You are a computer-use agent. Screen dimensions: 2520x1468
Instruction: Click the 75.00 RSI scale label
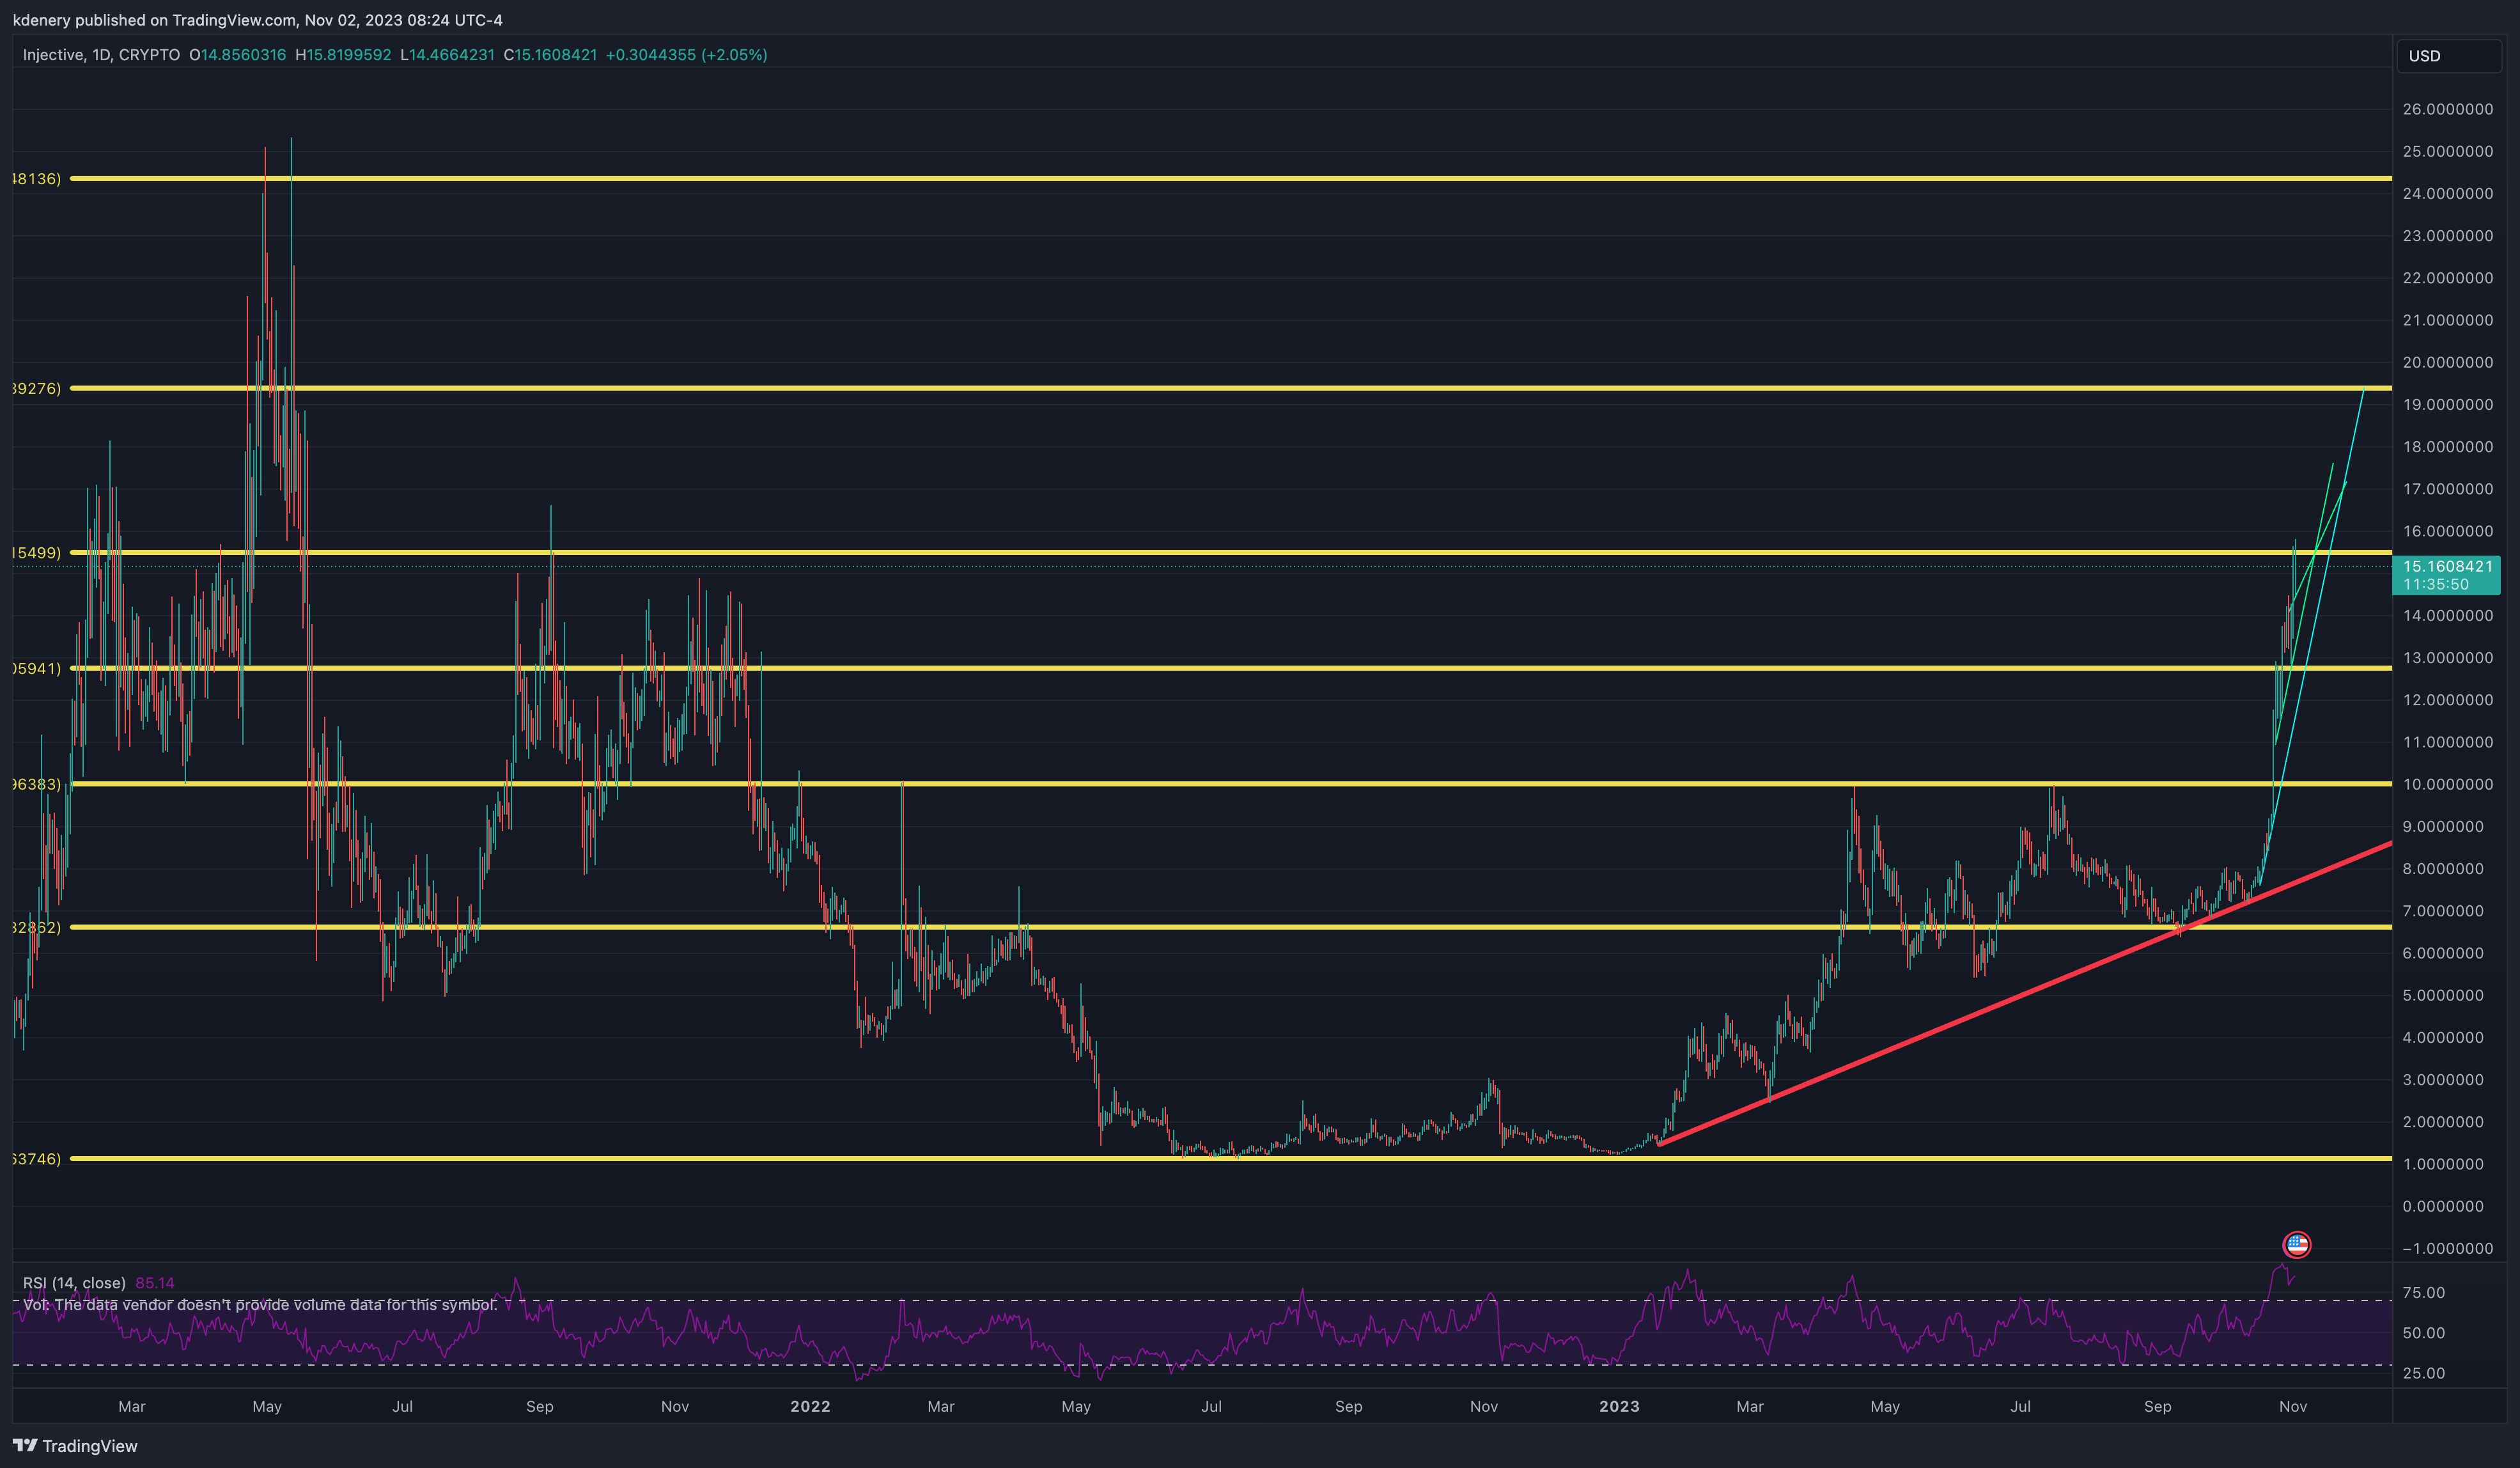[x=2423, y=1293]
